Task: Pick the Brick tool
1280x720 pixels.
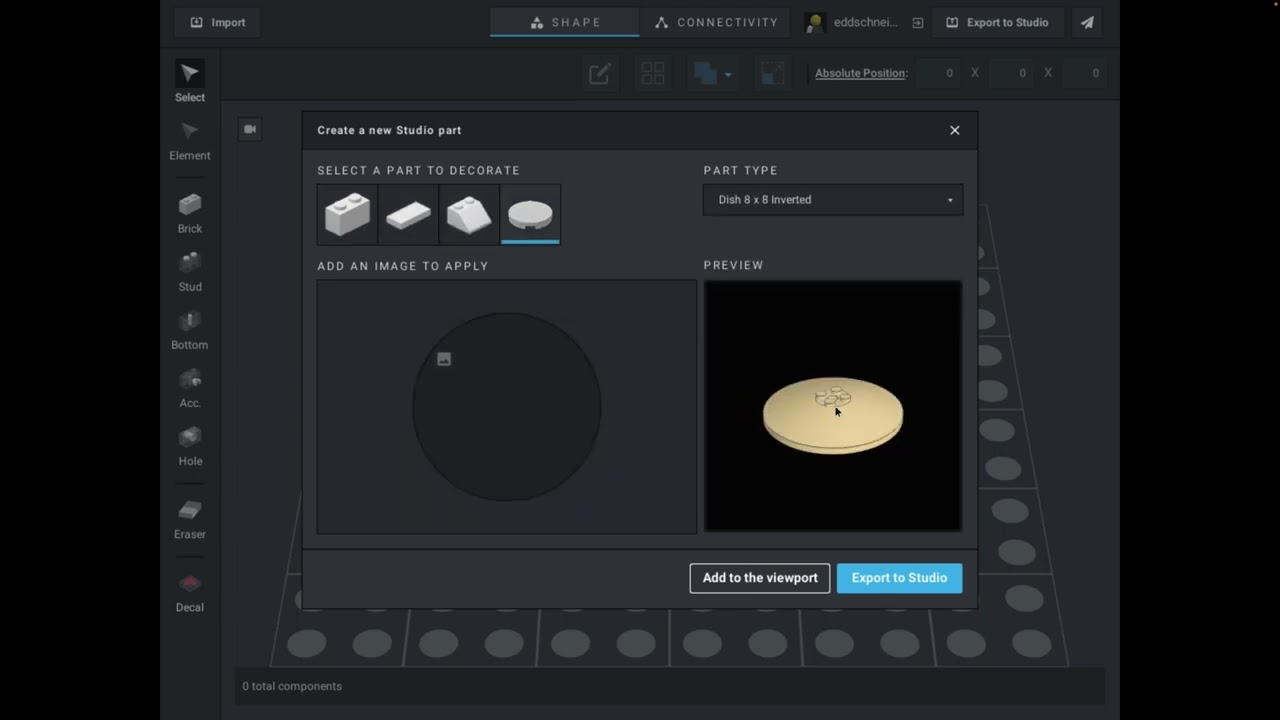Action: [189, 214]
